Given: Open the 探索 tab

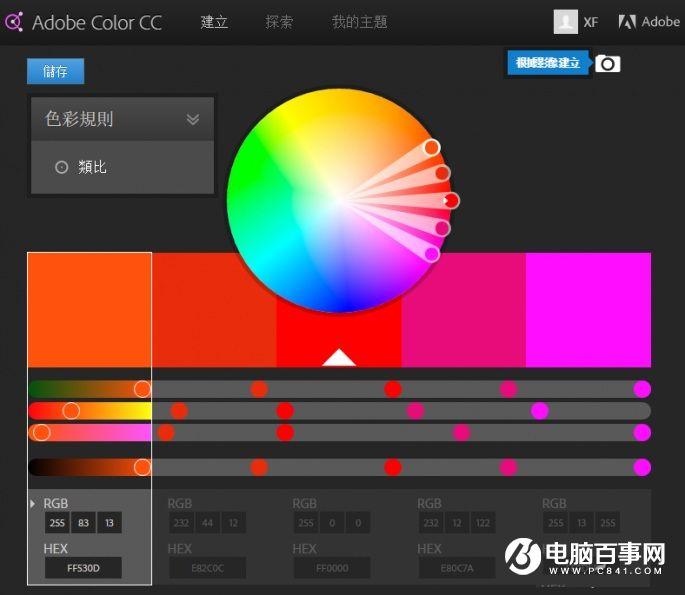Looking at the screenshot, I should [x=279, y=22].
